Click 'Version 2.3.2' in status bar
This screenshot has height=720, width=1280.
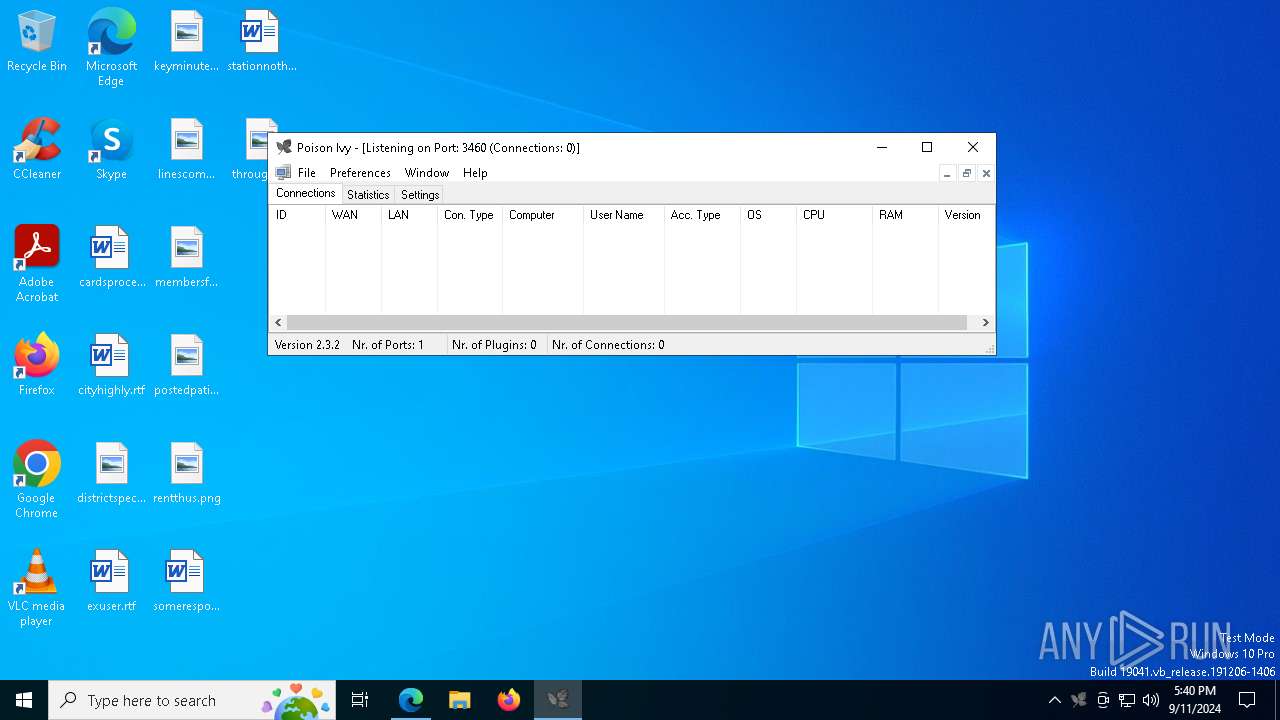[307, 345]
